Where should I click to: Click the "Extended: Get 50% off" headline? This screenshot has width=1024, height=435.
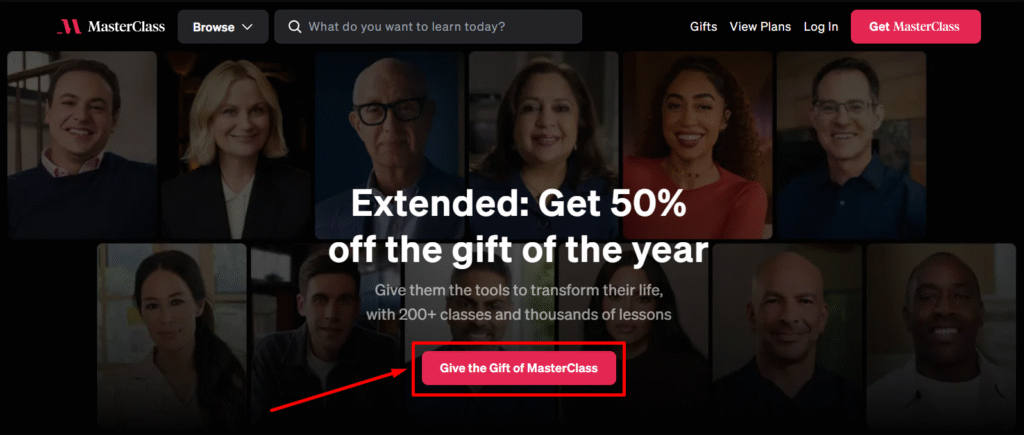(x=519, y=227)
